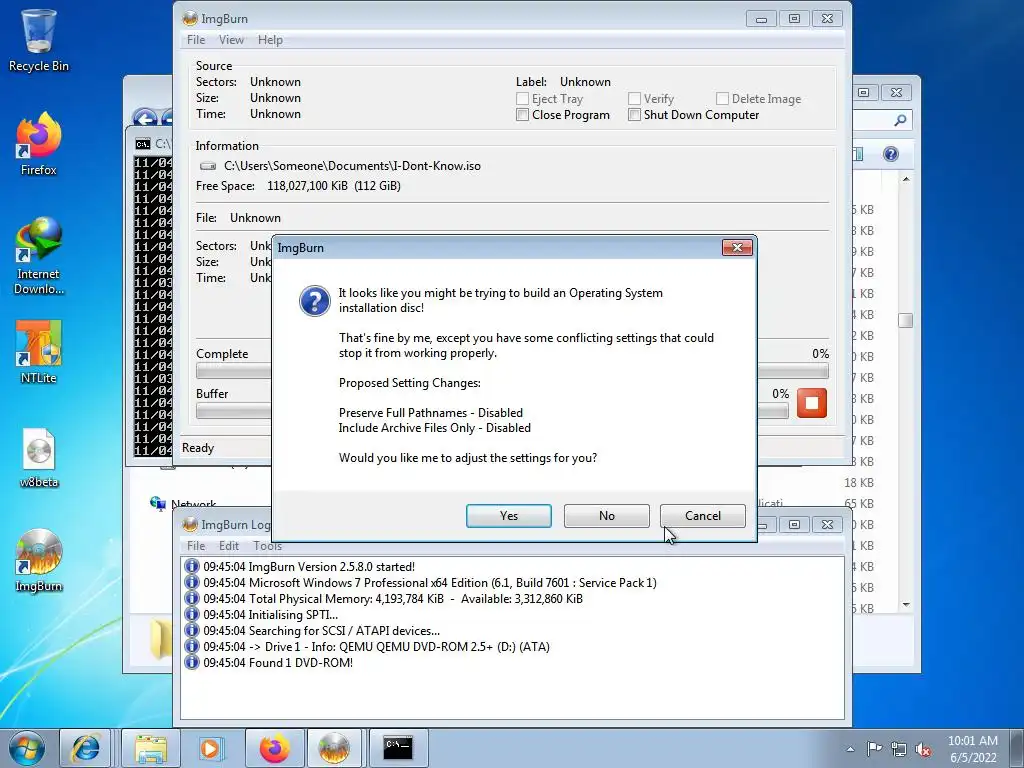Open Edit menu in ImgBurn Log window
Screen dimensions: 1024x768
coord(229,546)
